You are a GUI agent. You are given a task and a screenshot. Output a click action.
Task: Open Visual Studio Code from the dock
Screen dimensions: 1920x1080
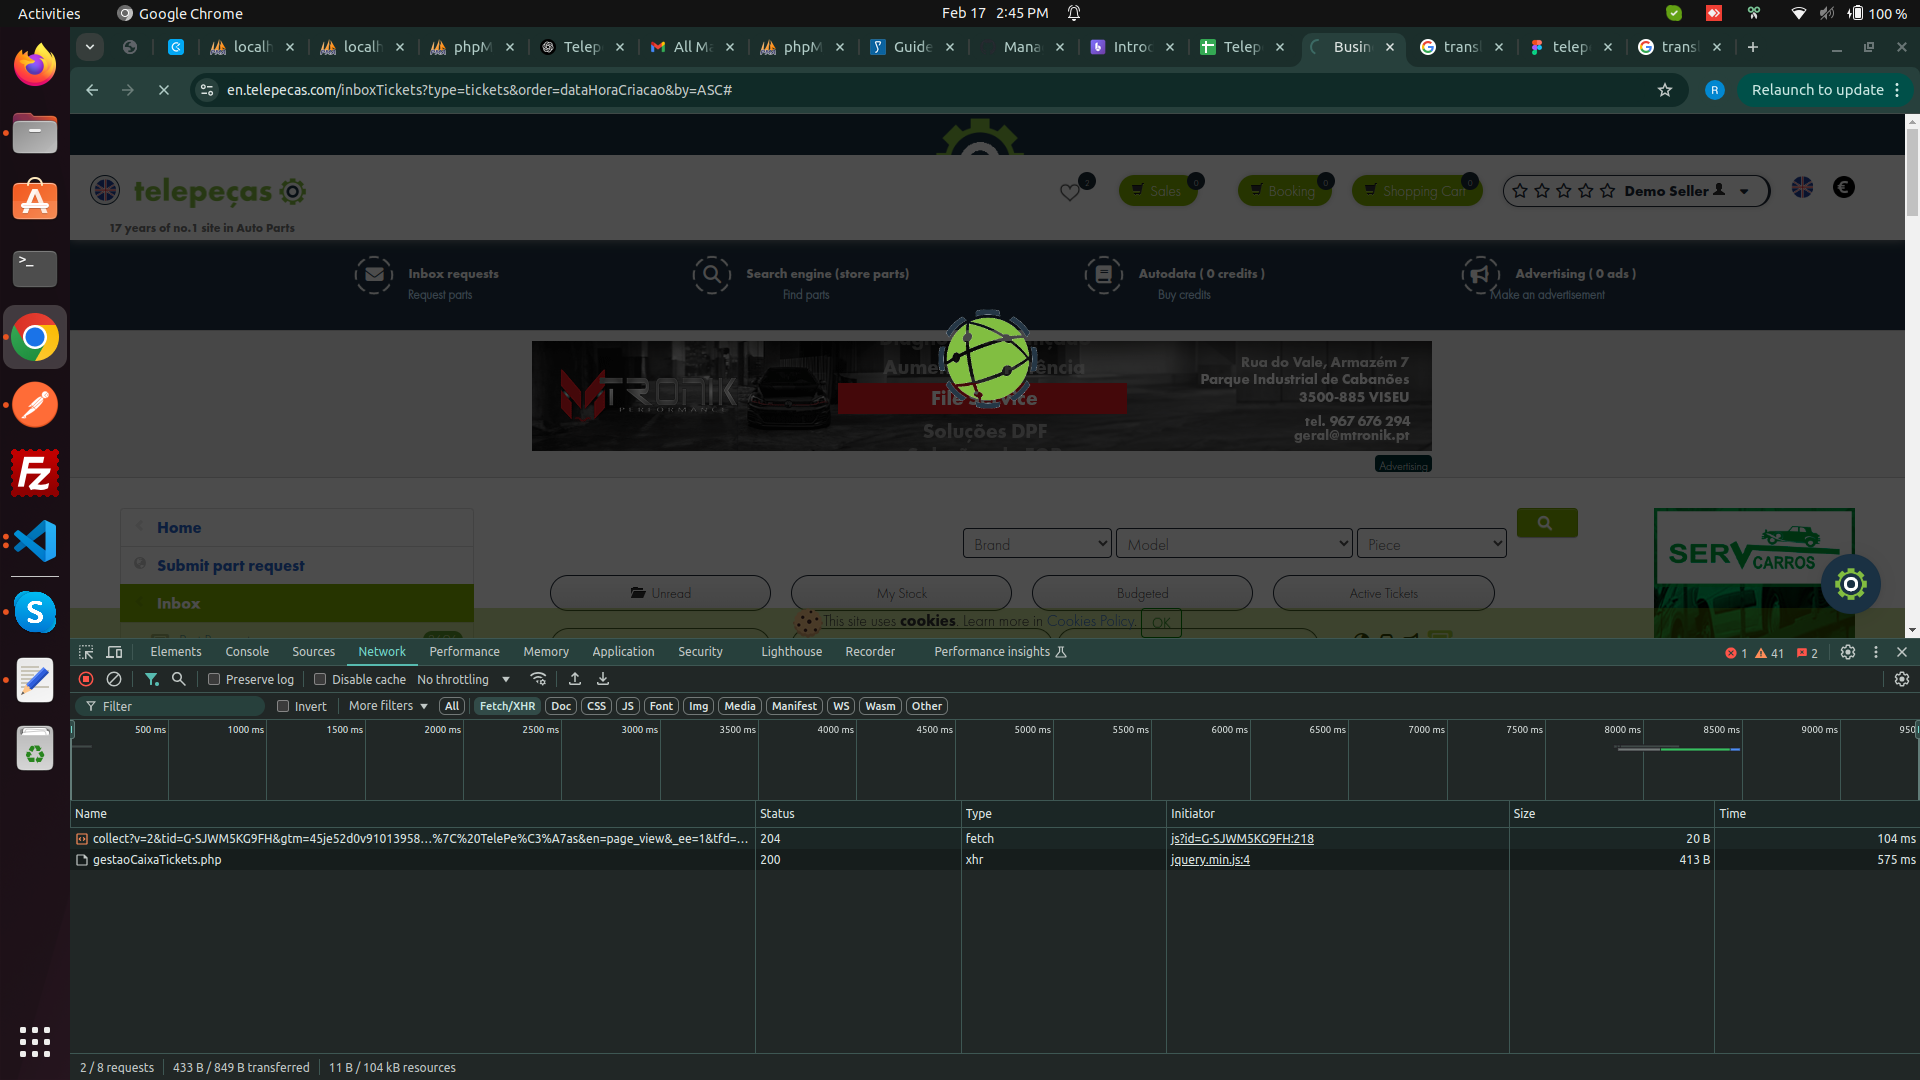click(x=35, y=541)
